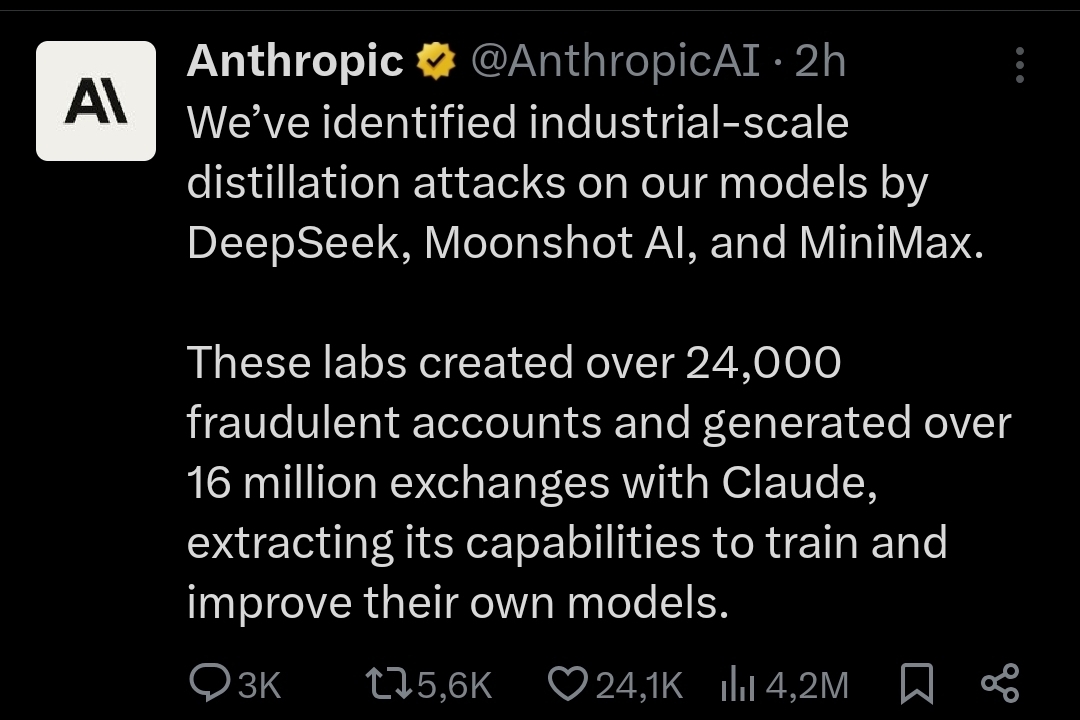The height and width of the screenshot is (720, 1080).
Task: Click the 2h timestamp of the tweet
Action: tap(820, 62)
